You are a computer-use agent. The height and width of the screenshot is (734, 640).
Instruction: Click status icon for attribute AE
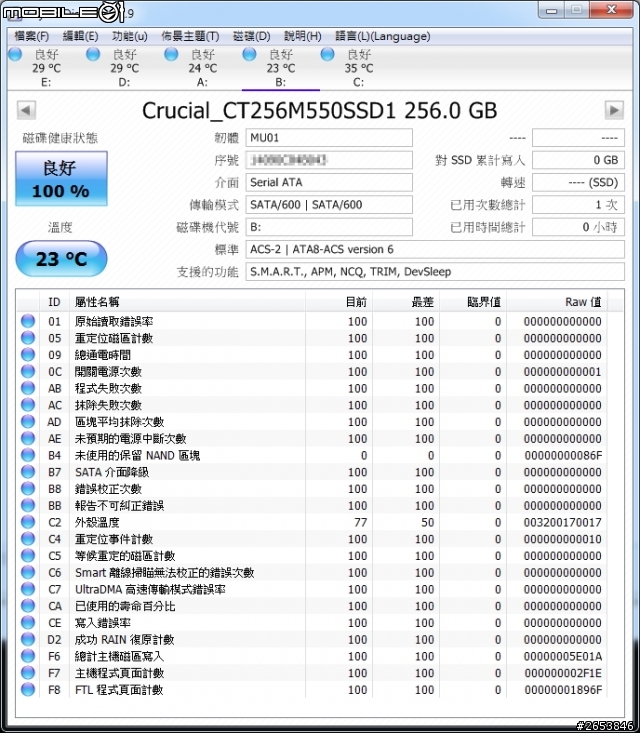(28, 438)
